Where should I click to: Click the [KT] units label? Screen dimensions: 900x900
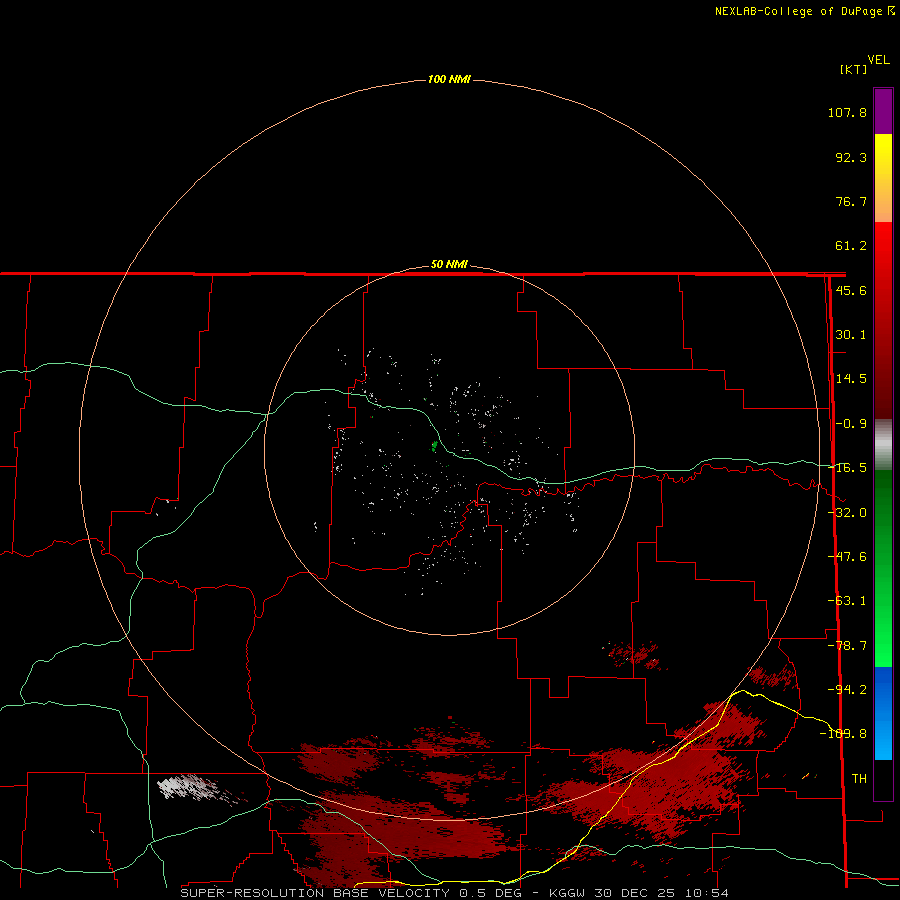[x=853, y=69]
